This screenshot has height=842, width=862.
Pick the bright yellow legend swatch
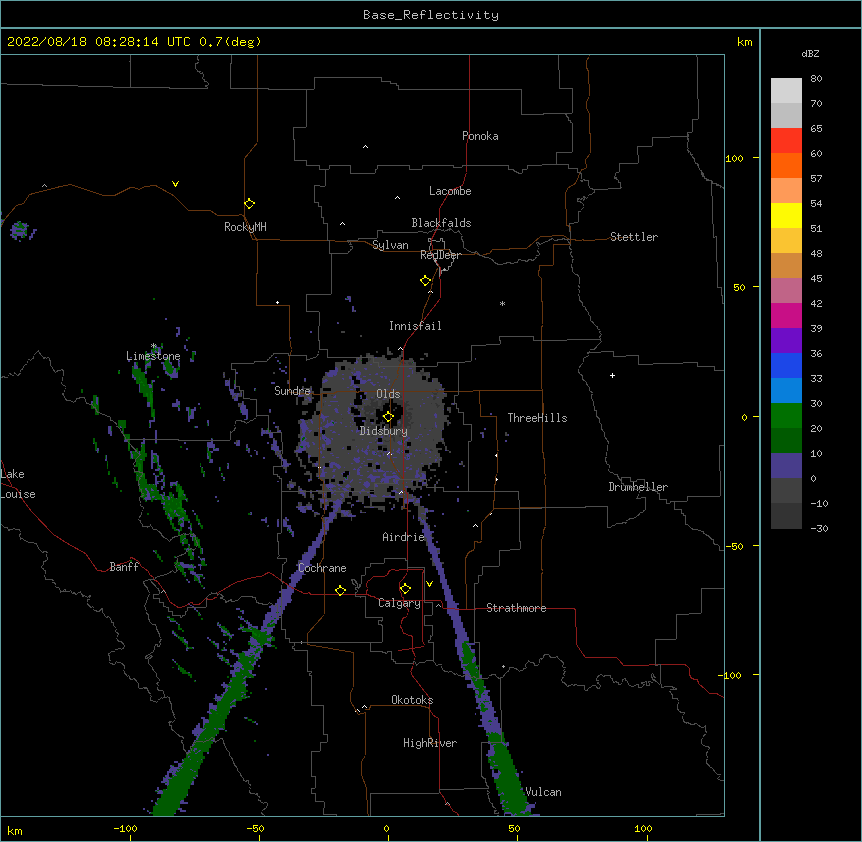(786, 215)
